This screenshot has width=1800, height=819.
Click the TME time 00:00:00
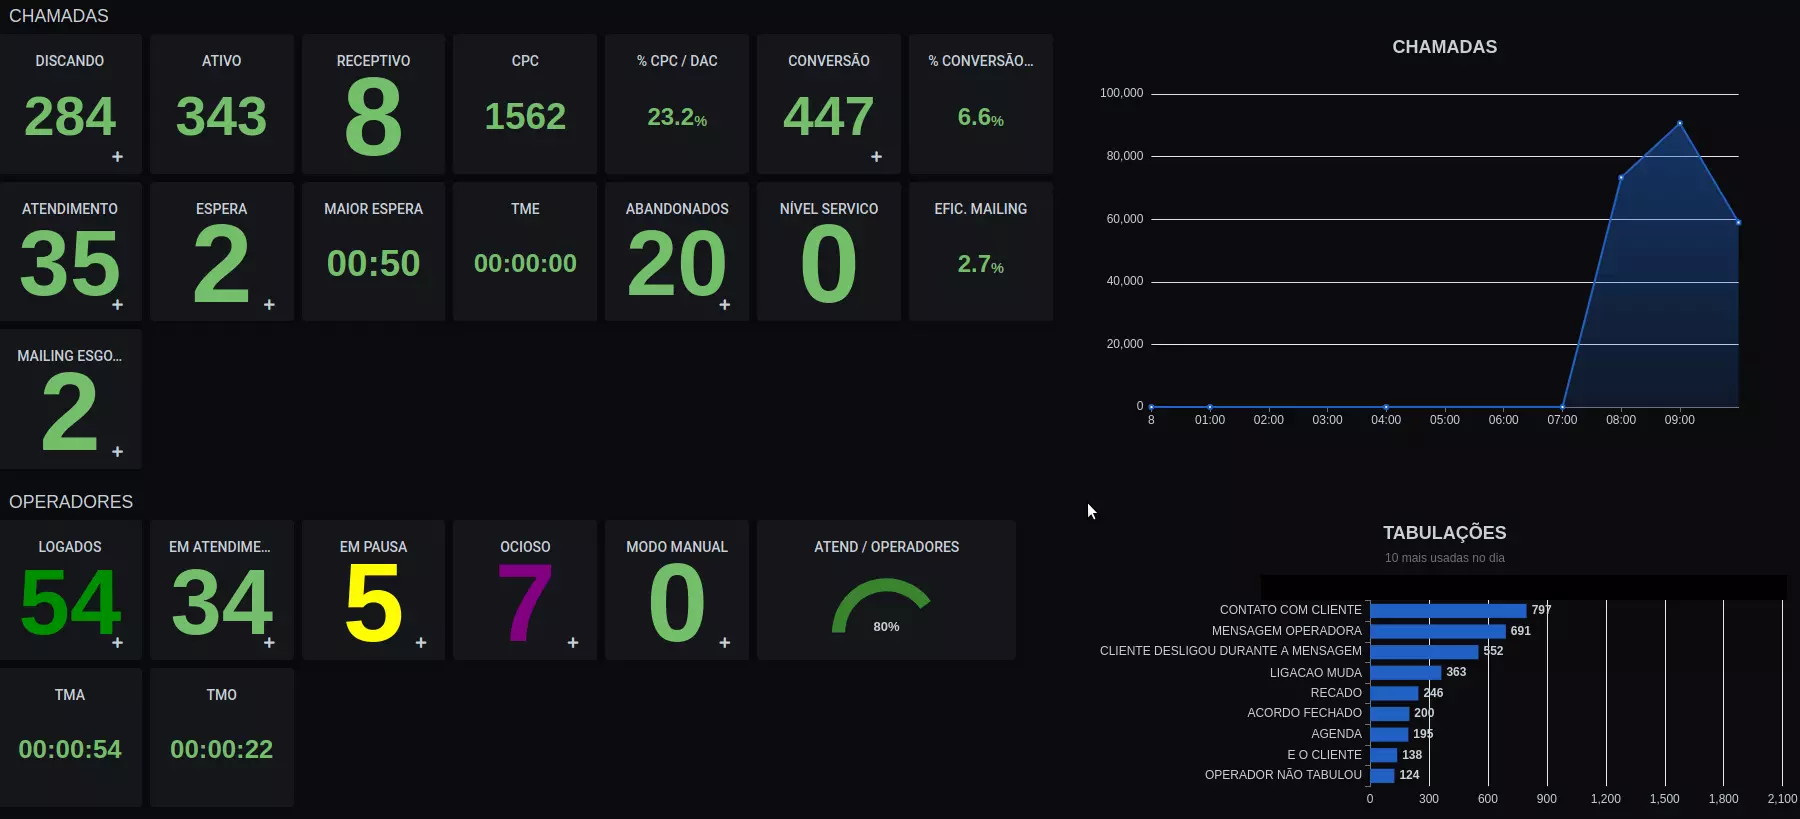click(525, 264)
